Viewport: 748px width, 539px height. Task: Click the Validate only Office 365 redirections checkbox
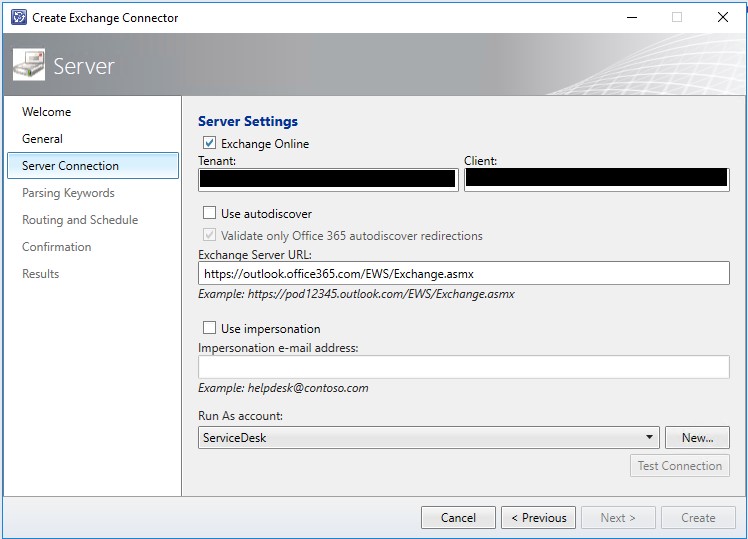click(209, 235)
